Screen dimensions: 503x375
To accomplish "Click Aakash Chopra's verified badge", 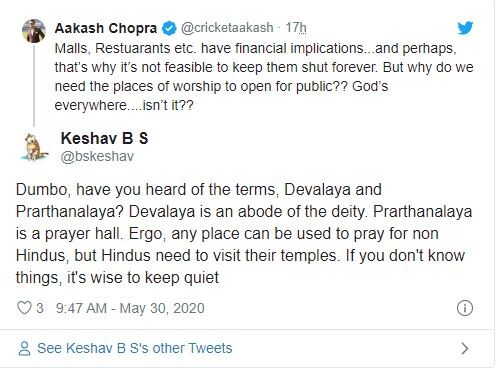I will 169,28.
